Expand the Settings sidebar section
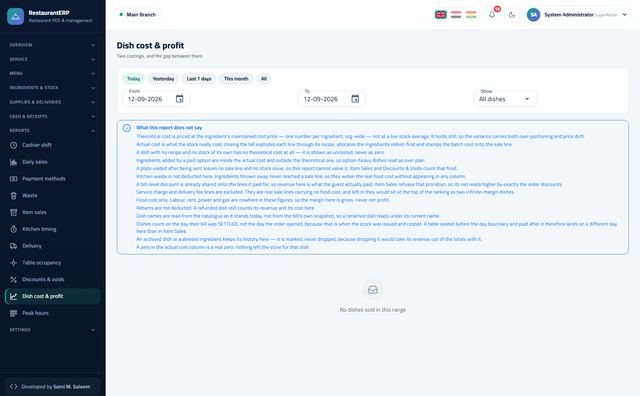Screen dimensions: 640x396 tap(52, 329)
